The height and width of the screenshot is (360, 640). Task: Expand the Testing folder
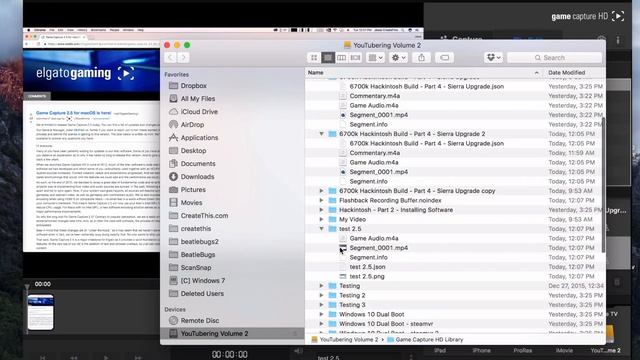[x=321, y=286]
